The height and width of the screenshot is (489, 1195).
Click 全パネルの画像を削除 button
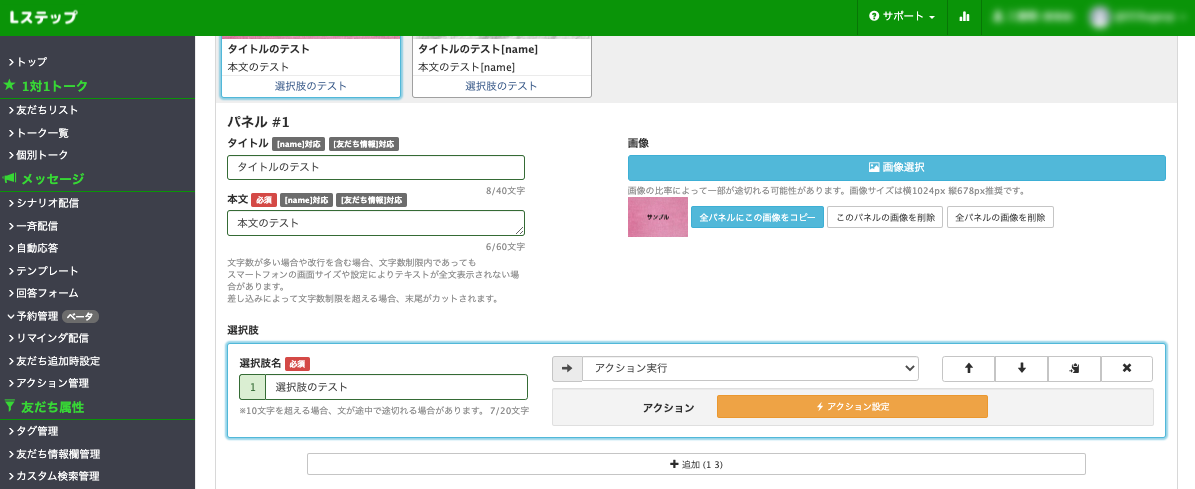tap(1001, 217)
